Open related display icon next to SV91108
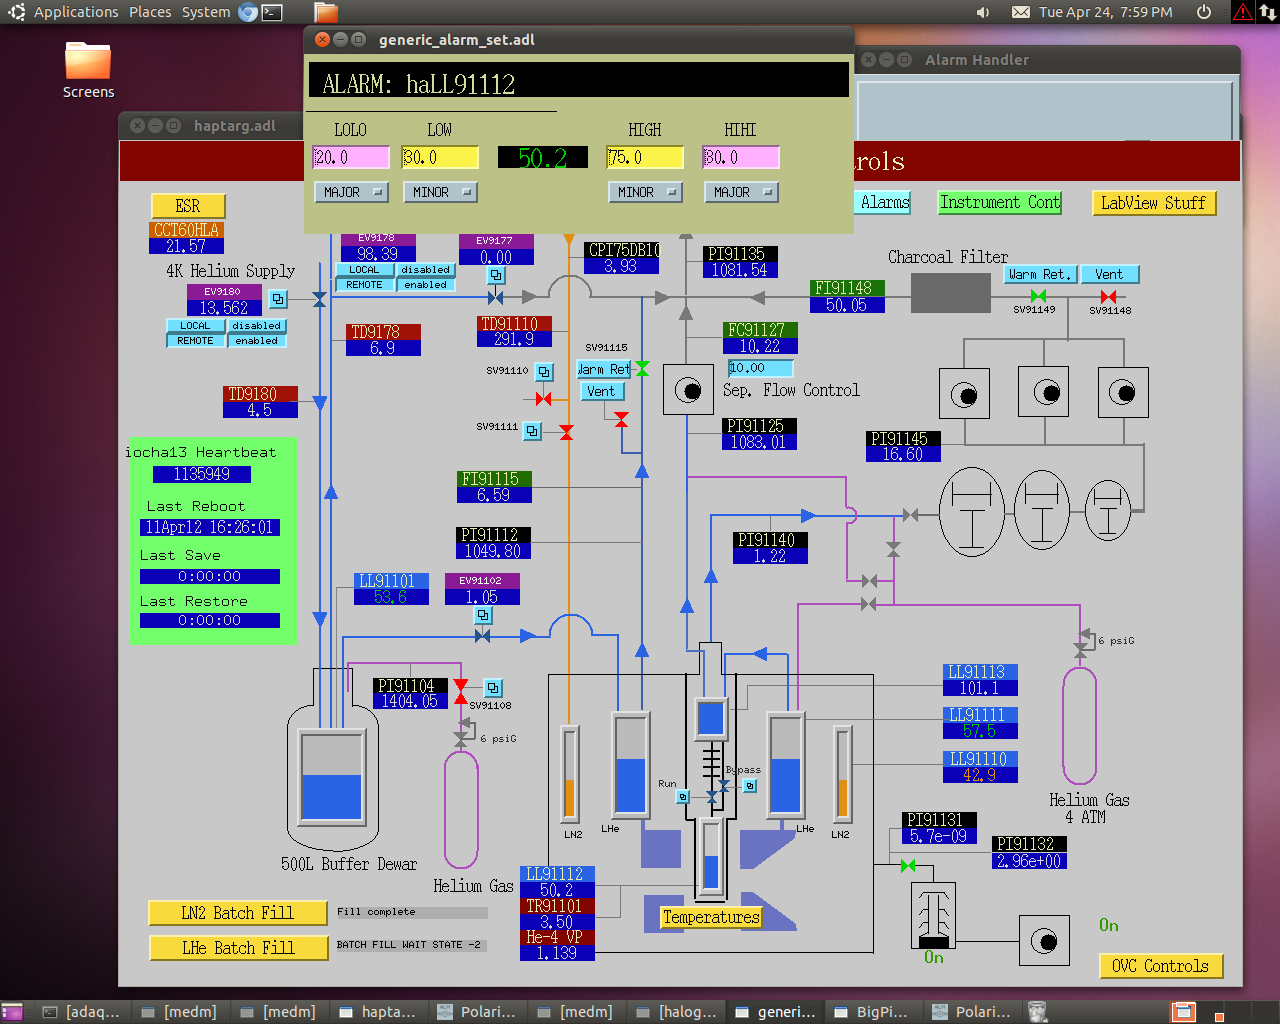Viewport: 1280px width, 1024px height. [493, 688]
